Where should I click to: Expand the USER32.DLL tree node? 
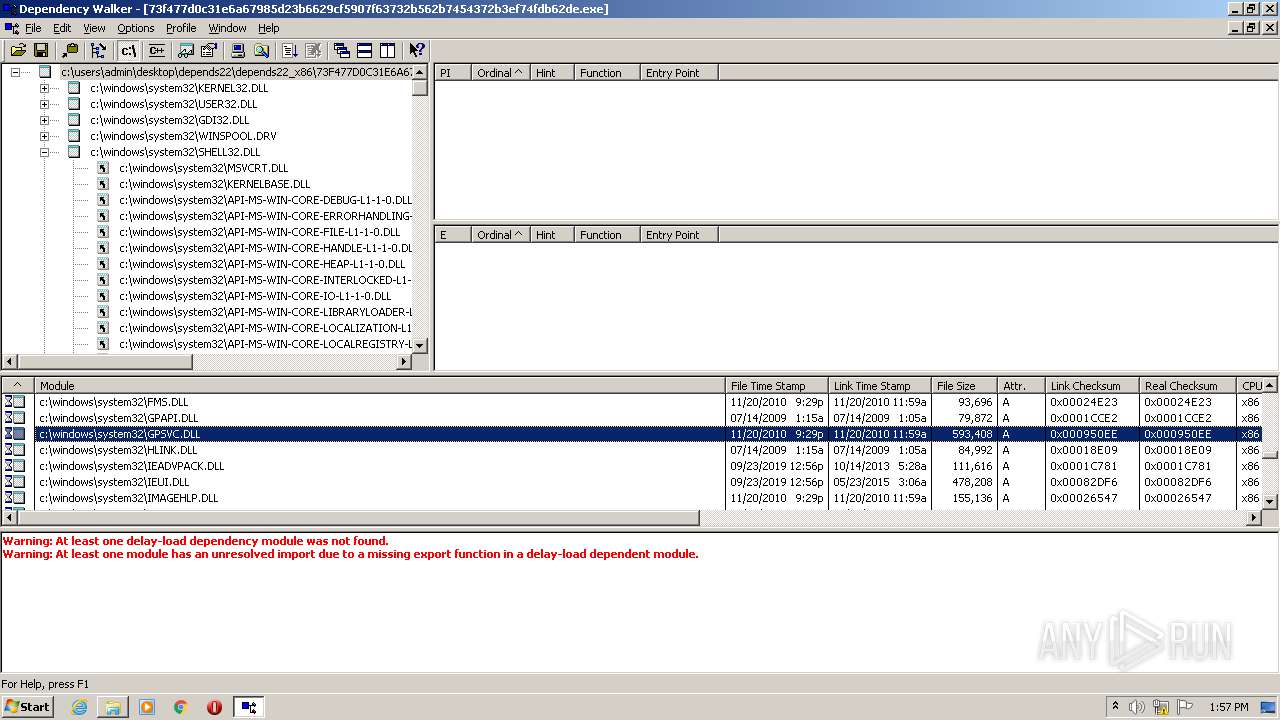(x=44, y=104)
